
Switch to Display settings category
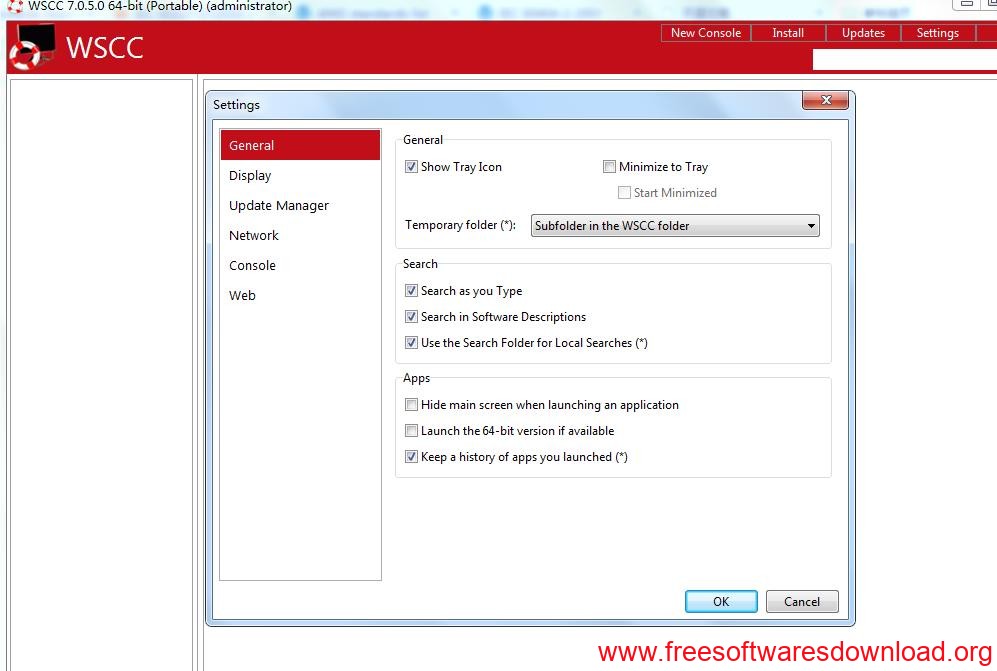(300, 175)
